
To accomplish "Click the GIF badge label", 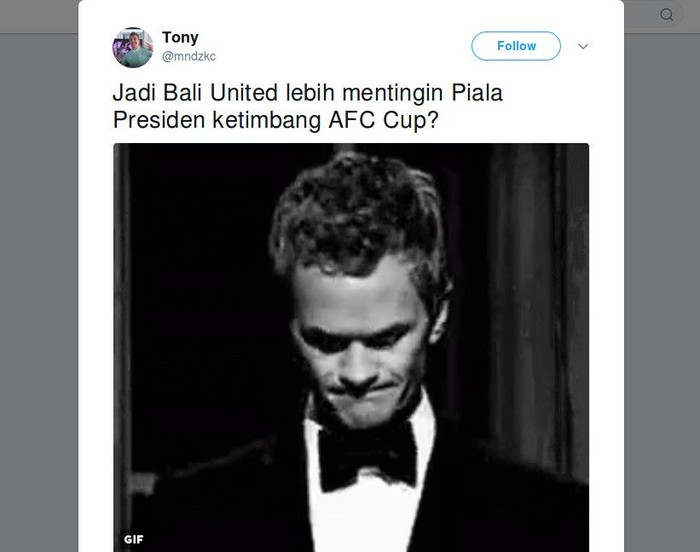I will pyautogui.click(x=133, y=539).
